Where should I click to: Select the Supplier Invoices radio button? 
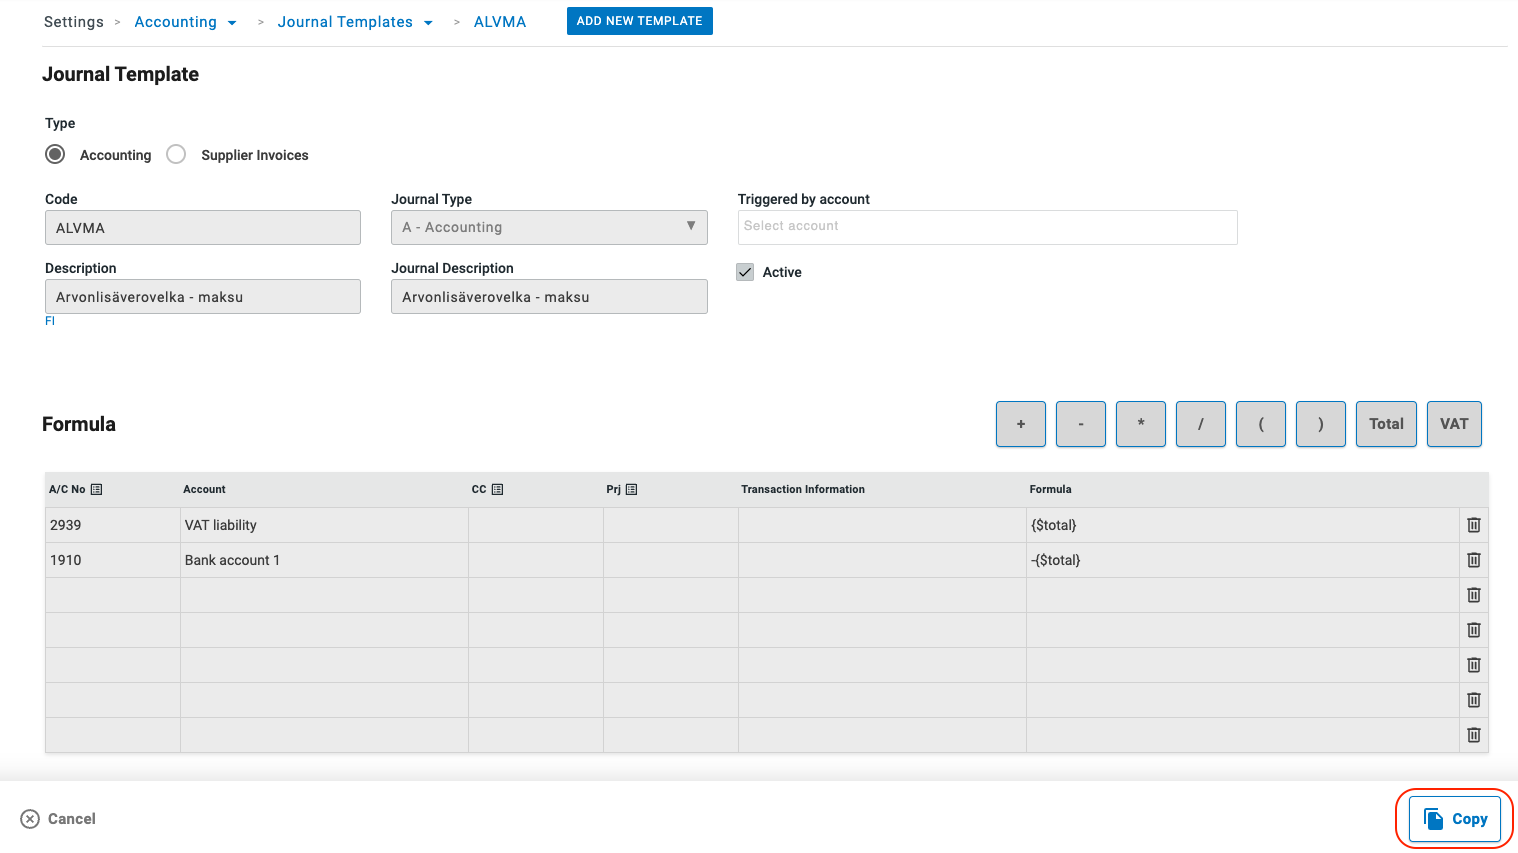pos(176,154)
